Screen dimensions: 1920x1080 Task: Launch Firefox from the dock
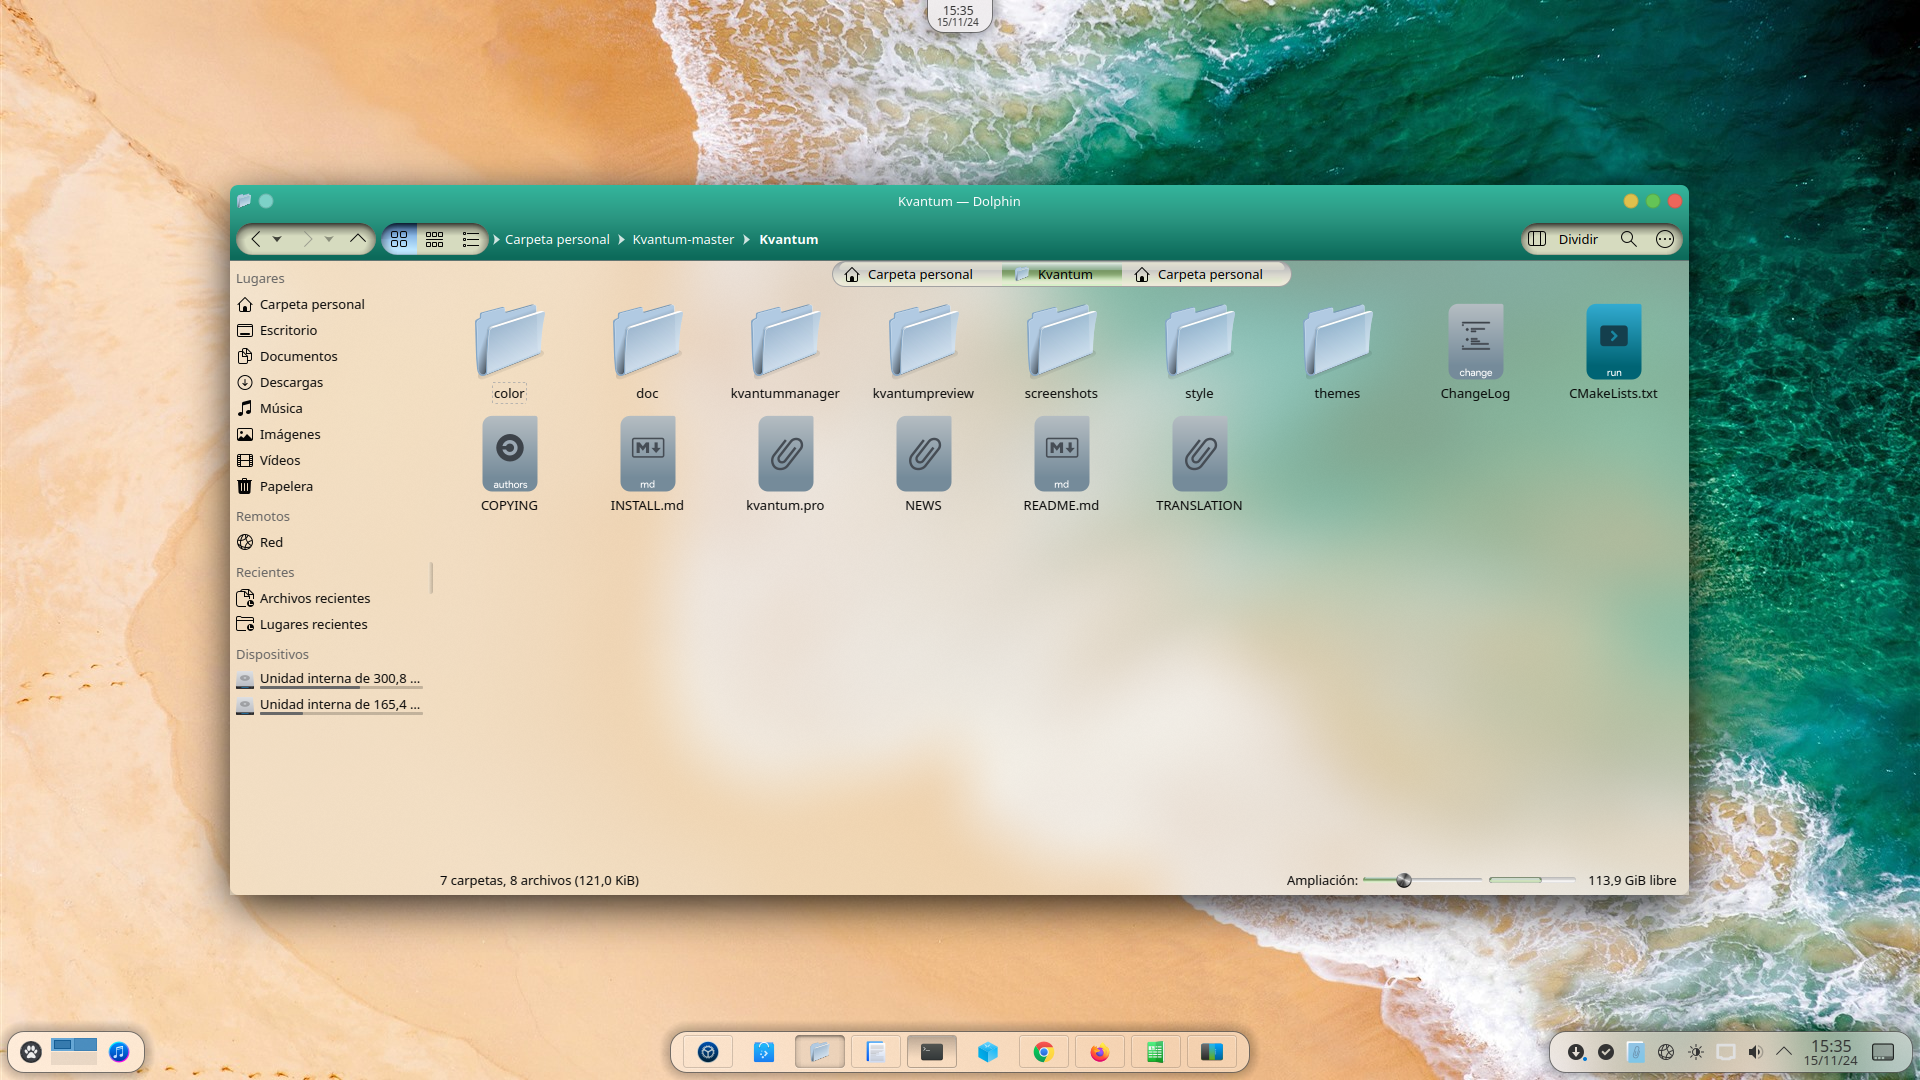pyautogui.click(x=1099, y=1052)
